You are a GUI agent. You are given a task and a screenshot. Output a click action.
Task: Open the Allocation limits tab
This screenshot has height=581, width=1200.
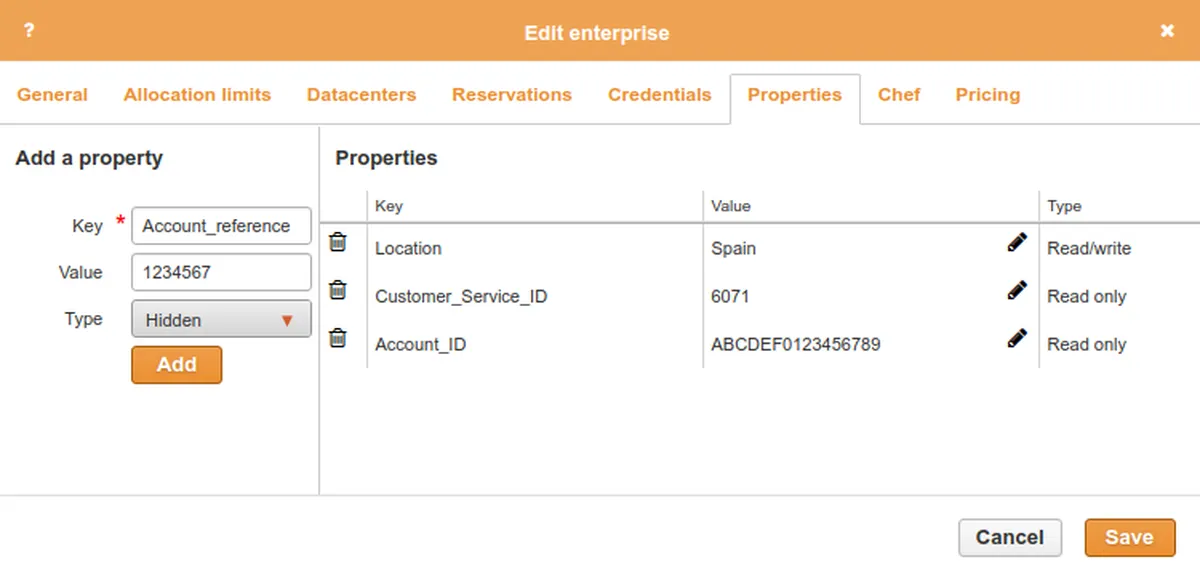(197, 95)
